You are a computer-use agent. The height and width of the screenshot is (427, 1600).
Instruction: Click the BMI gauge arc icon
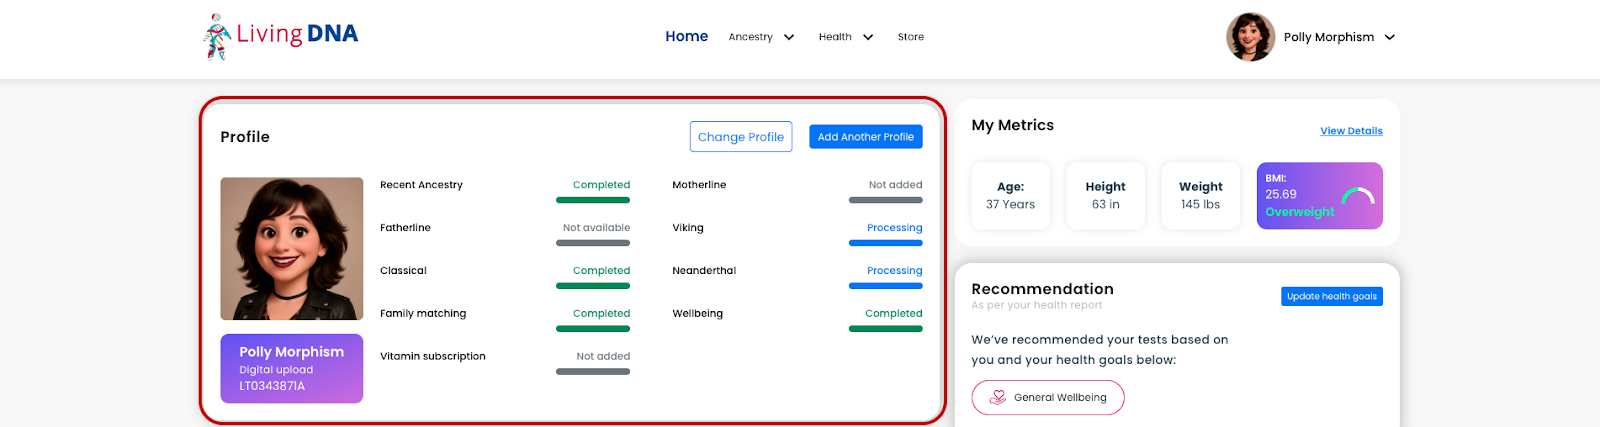coord(1358,195)
